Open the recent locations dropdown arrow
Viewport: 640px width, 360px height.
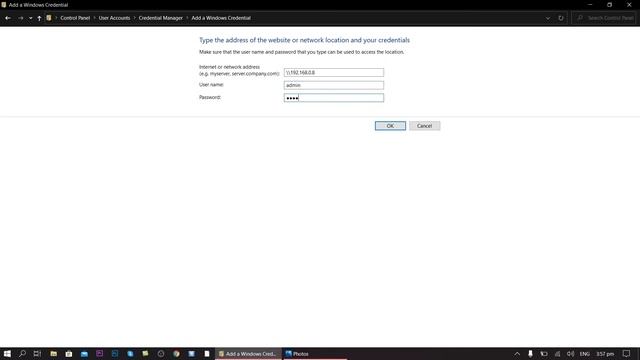pyautogui.click(x=30, y=18)
